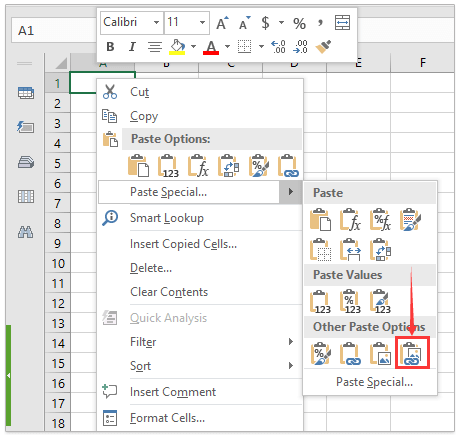Viewport: 461px width, 437px height.
Task: Open the font size 11 dropdown
Action: coord(202,23)
